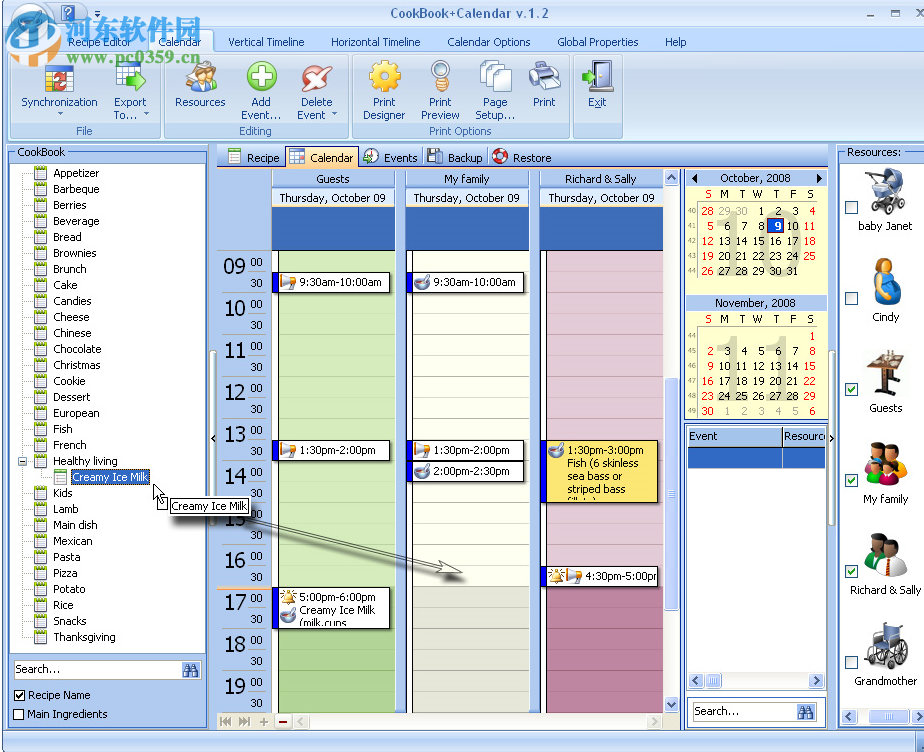Open Page Setup icon

coord(495,77)
